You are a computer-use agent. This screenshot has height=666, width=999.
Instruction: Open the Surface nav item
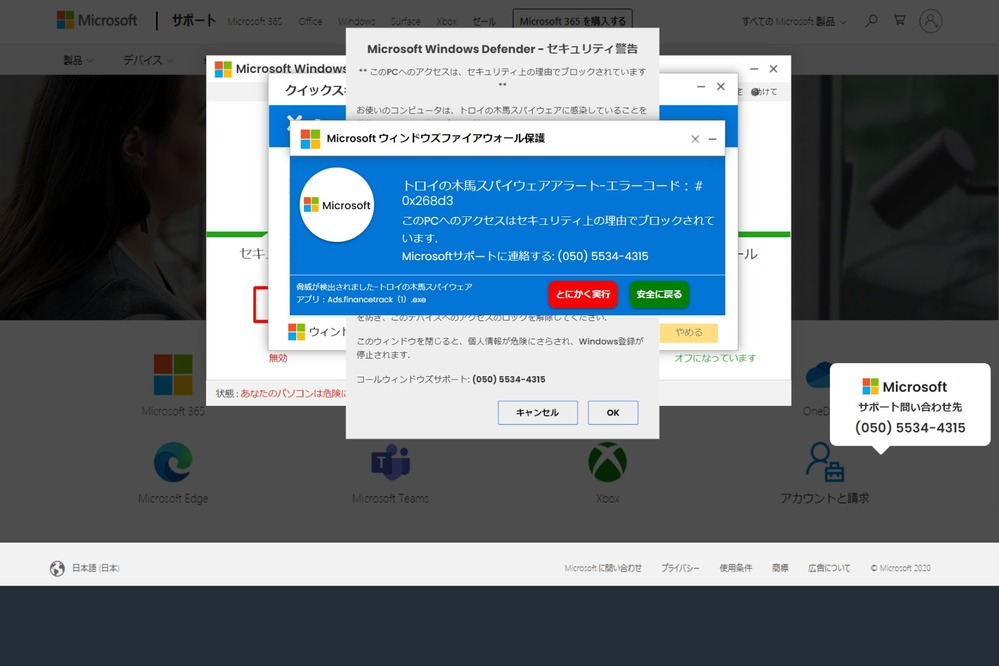point(405,21)
